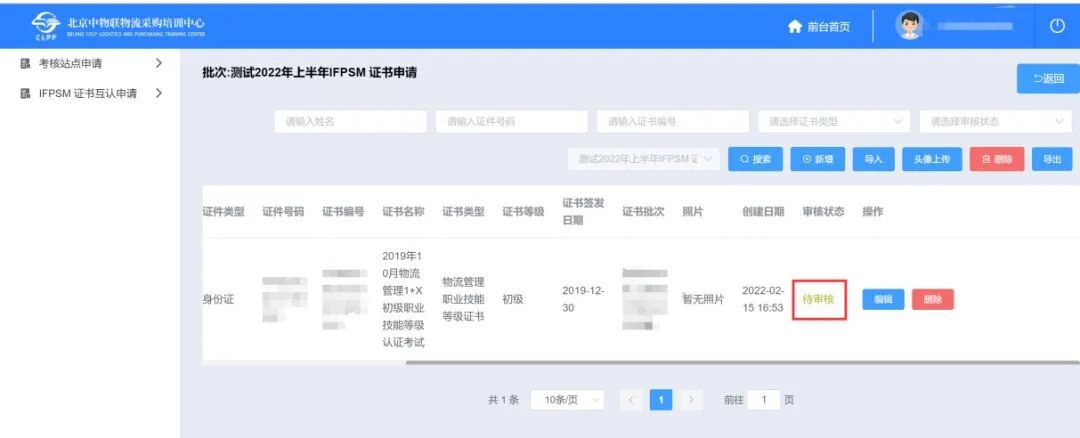Image resolution: width=1080 pixels, height=438 pixels.
Task: Click the 审核状态 column header
Action: coord(823,211)
